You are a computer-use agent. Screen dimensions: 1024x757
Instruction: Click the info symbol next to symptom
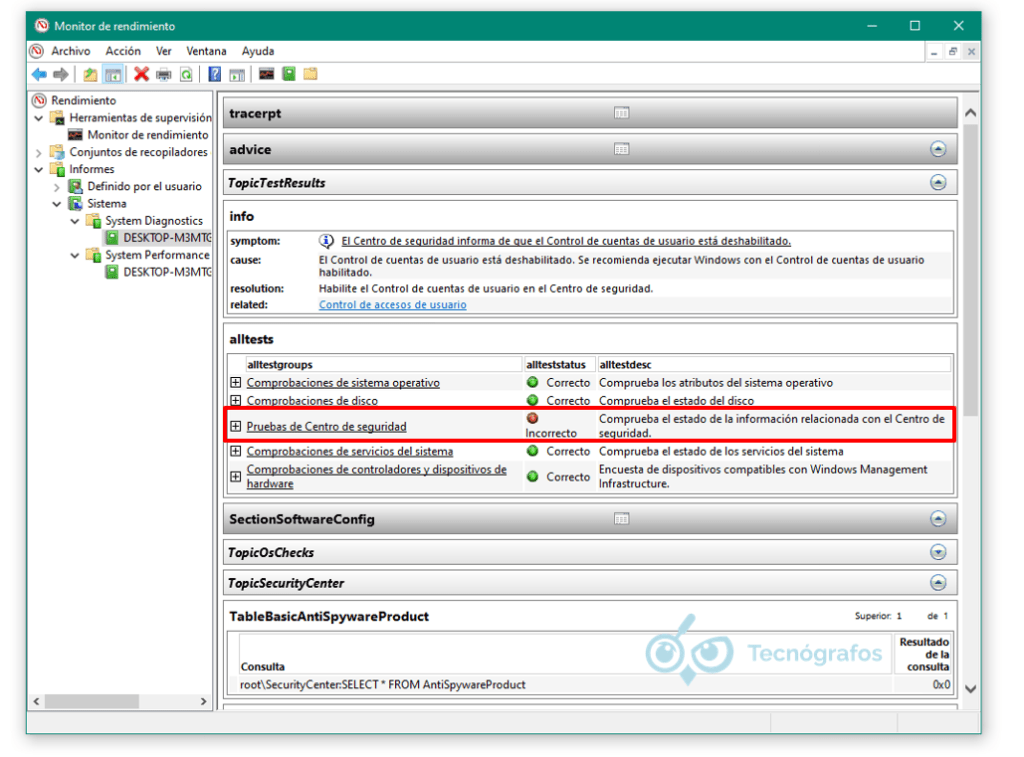[324, 239]
